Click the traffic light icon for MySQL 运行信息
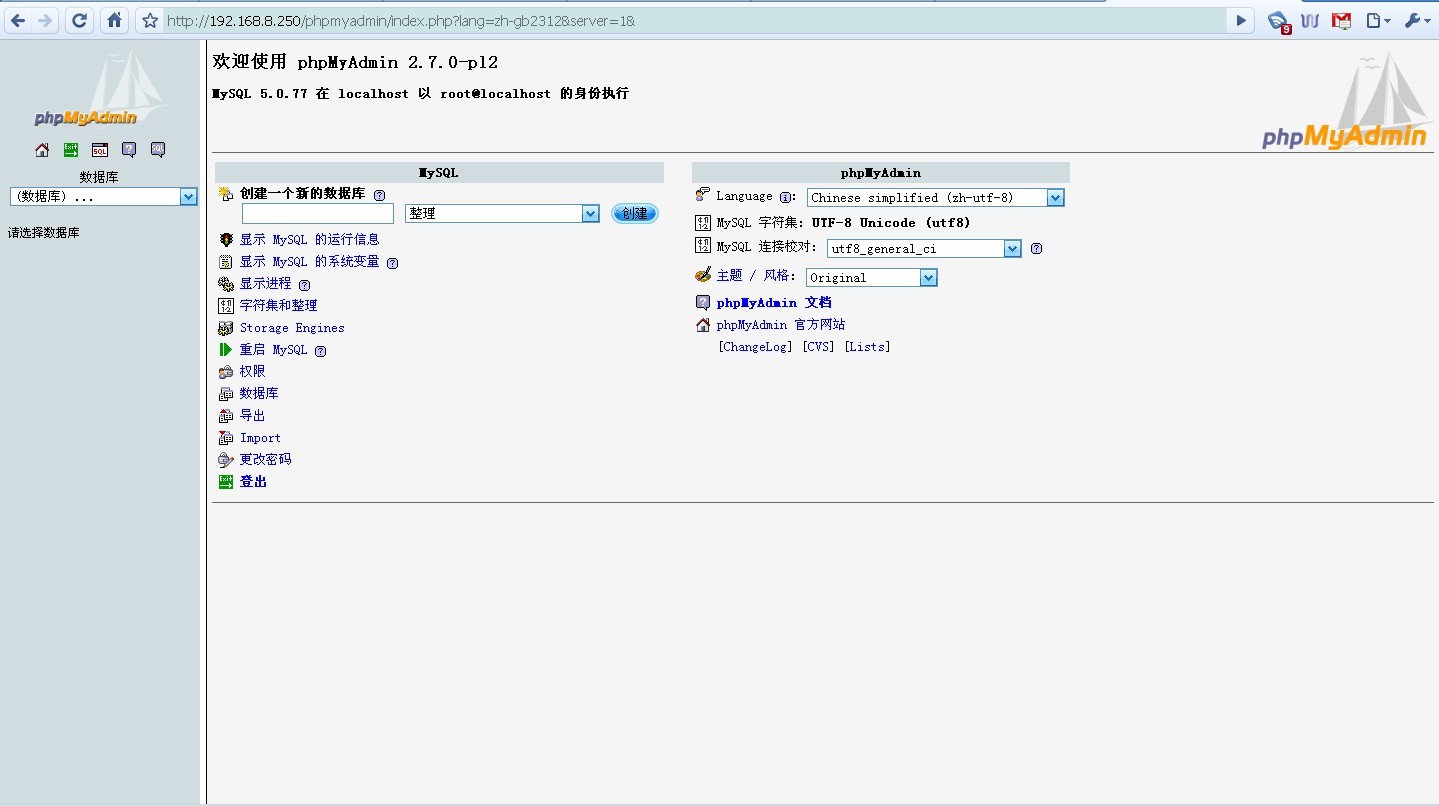1439x806 pixels. [226, 240]
